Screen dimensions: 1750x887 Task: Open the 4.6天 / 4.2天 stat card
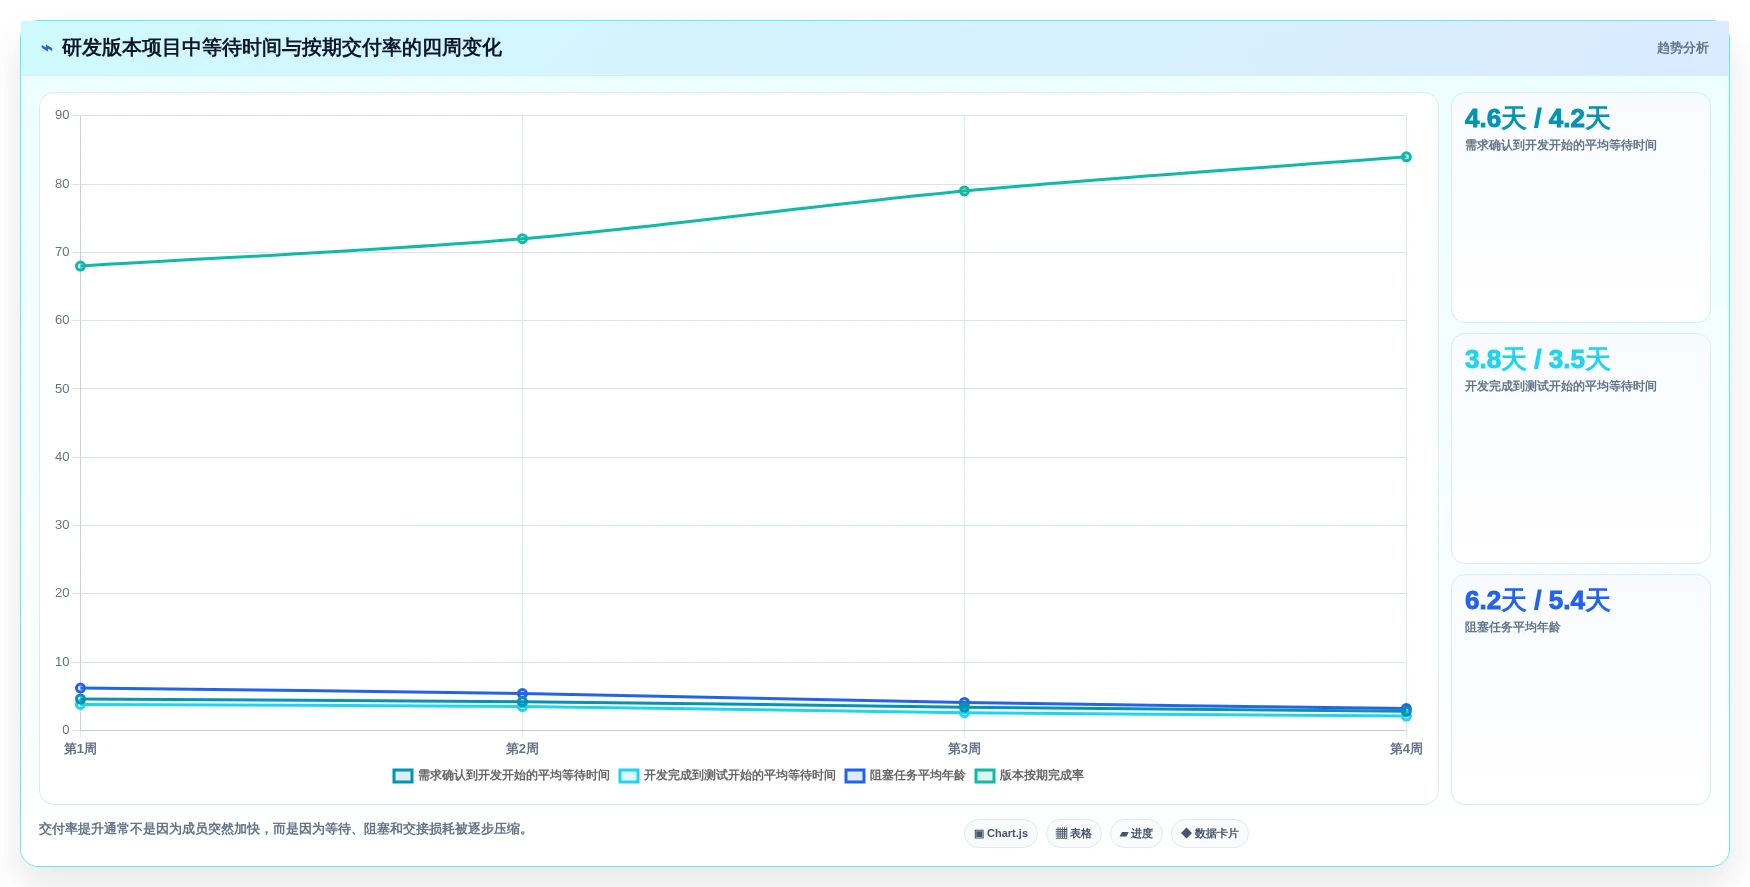[x=1581, y=208]
